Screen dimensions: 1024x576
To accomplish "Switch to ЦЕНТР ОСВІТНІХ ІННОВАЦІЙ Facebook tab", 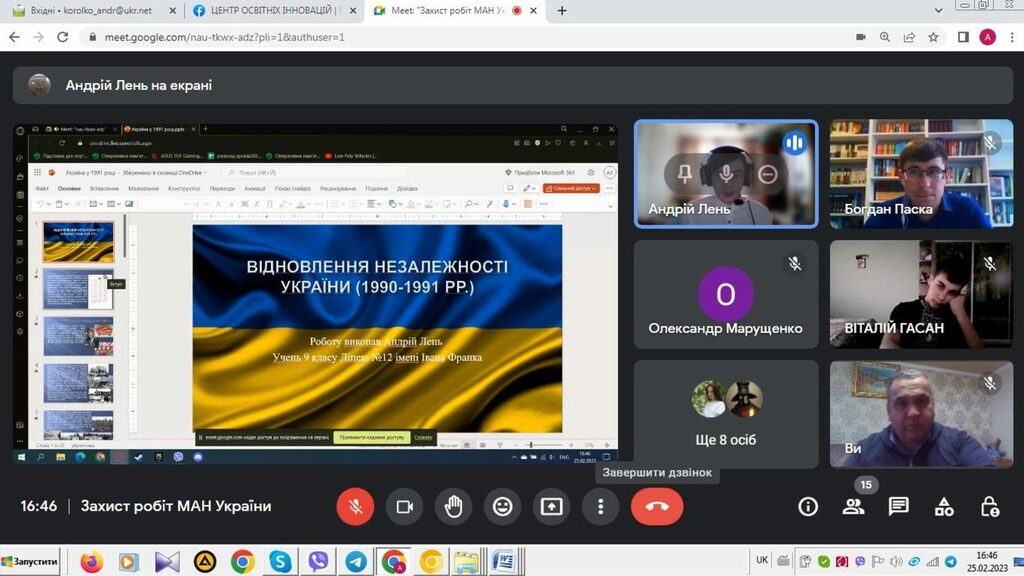I will (x=270, y=11).
